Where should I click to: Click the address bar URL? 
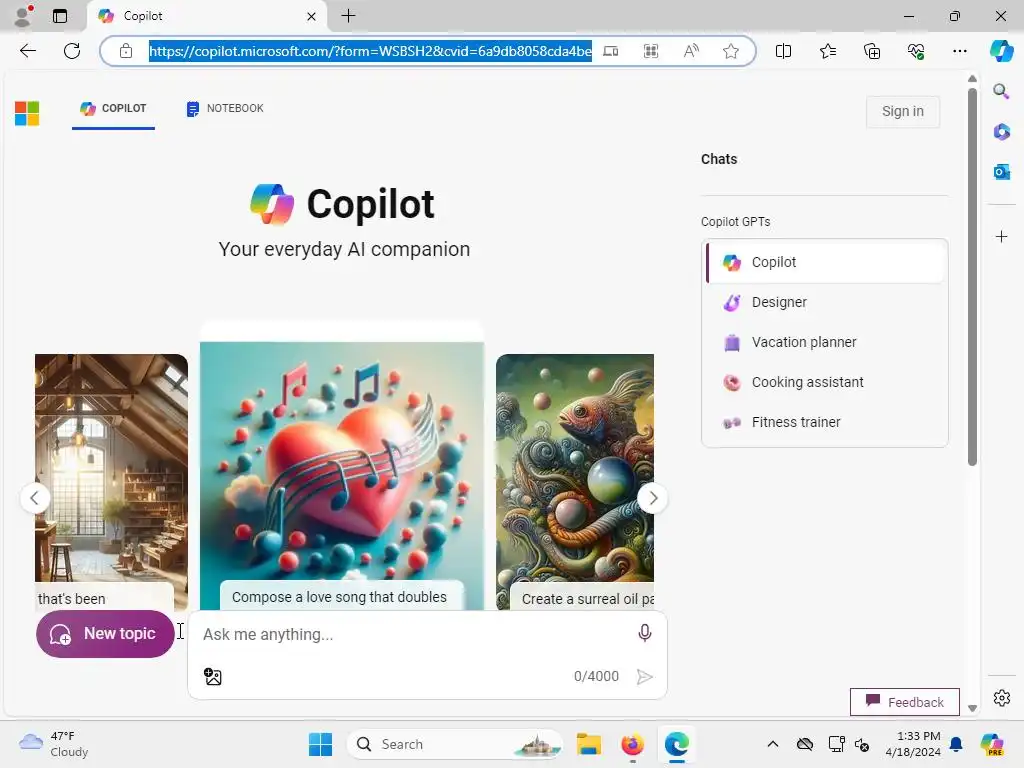(370, 51)
